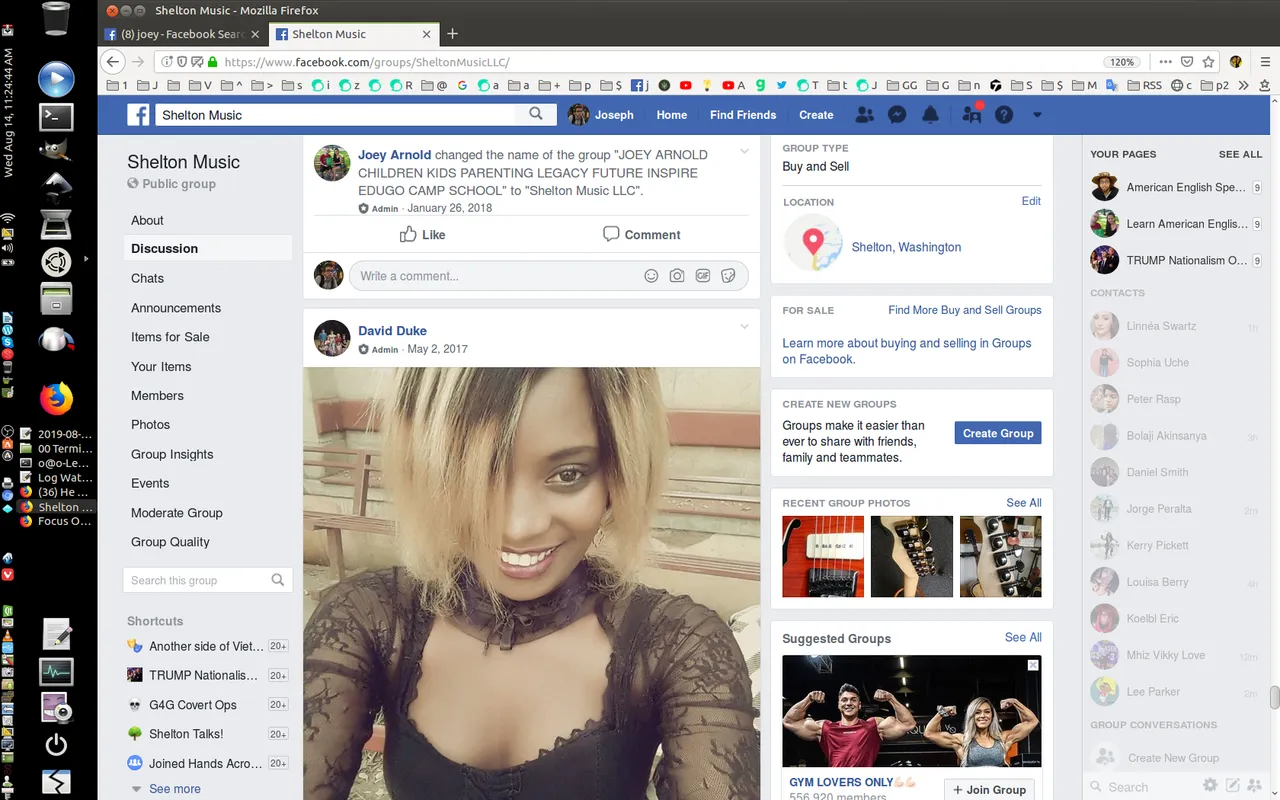This screenshot has height=800, width=1280.
Task: Click Find More Buy and Sell Groups
Action: [x=965, y=310]
